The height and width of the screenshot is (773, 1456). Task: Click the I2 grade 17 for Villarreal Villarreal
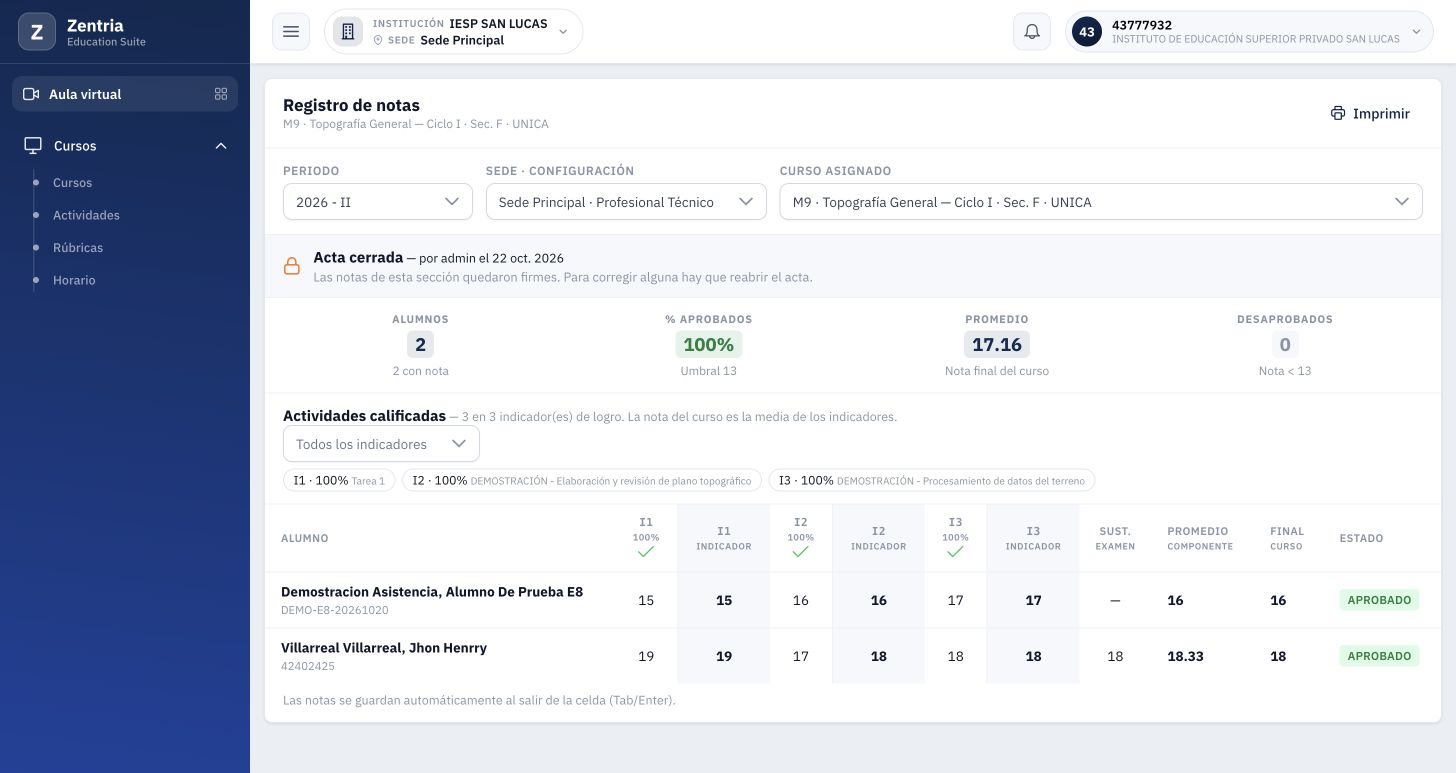800,656
